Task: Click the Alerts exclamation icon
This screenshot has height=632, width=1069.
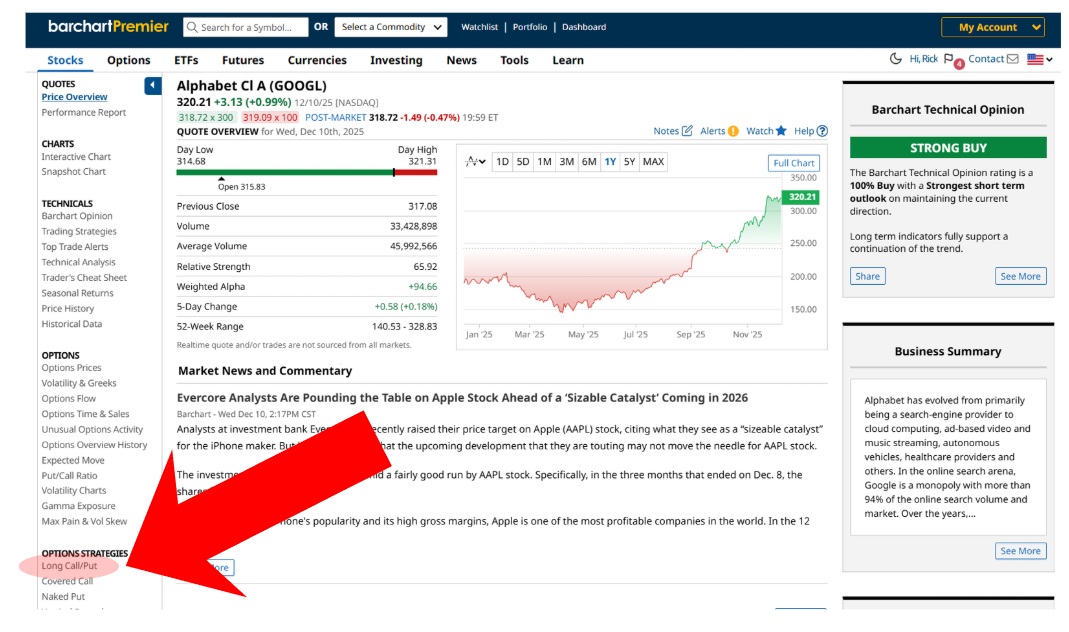Action: [x=733, y=131]
